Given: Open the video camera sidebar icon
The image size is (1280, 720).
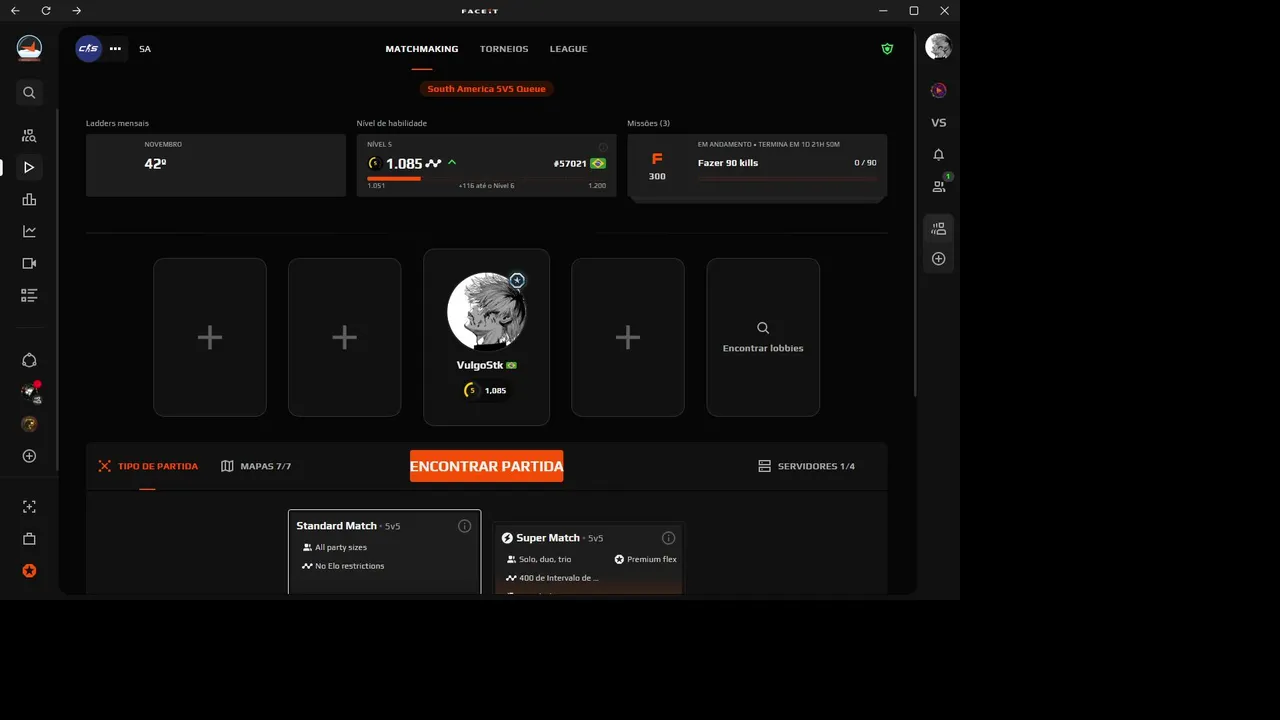Looking at the screenshot, I should (29, 263).
